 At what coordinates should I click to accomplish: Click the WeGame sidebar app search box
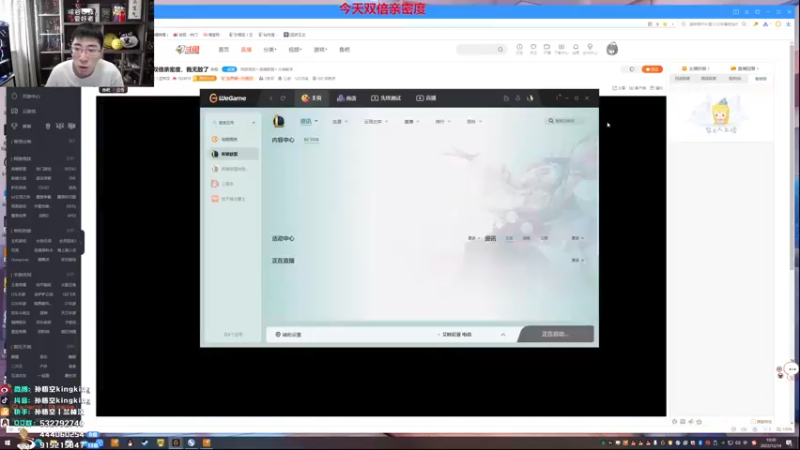point(230,122)
